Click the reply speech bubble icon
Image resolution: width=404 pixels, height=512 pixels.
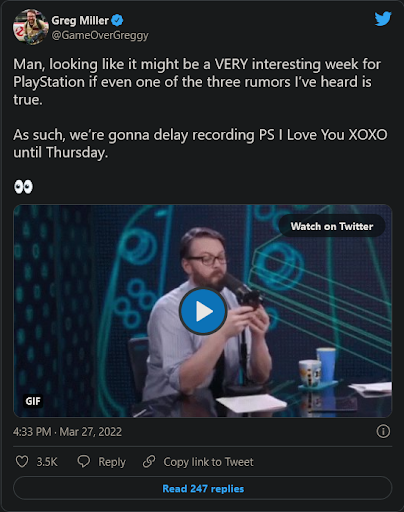pyautogui.click(x=84, y=462)
